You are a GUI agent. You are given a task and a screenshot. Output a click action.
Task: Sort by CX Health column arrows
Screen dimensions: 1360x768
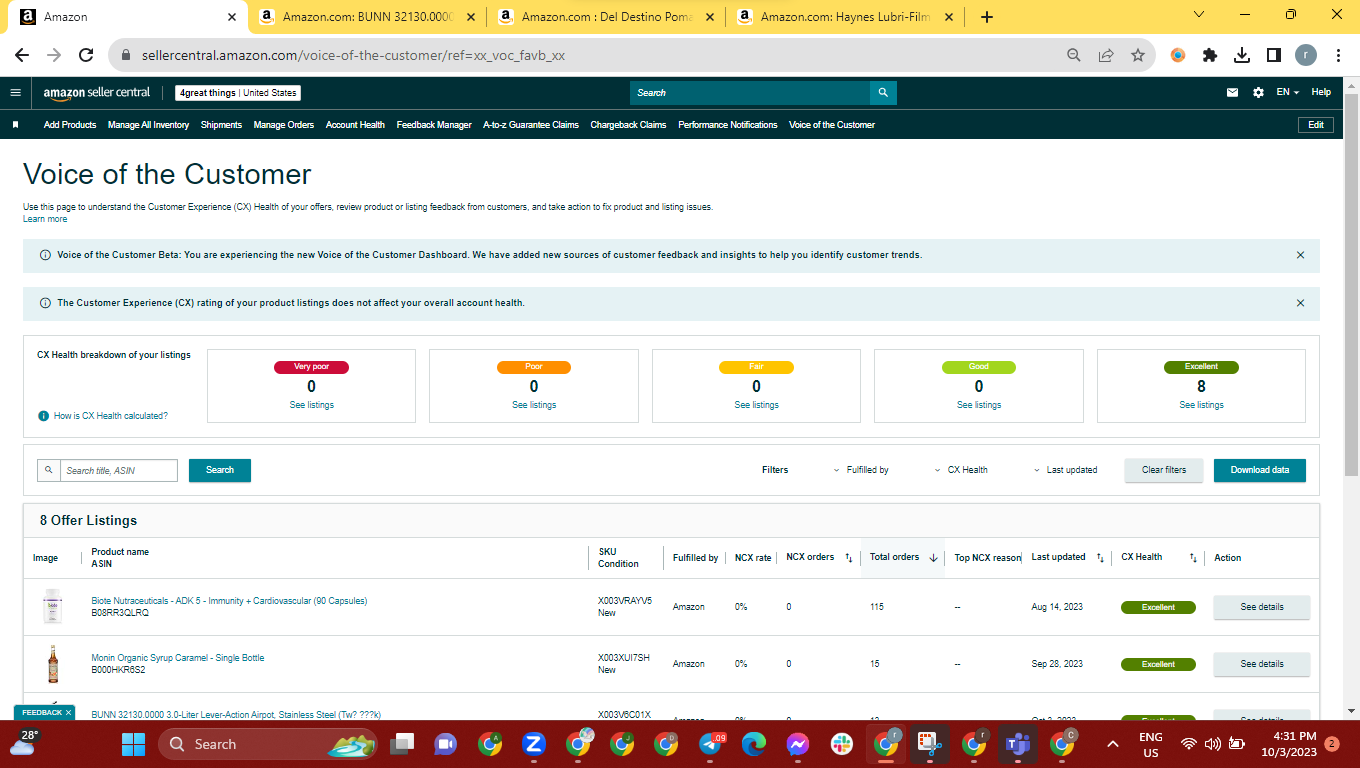click(x=1193, y=558)
